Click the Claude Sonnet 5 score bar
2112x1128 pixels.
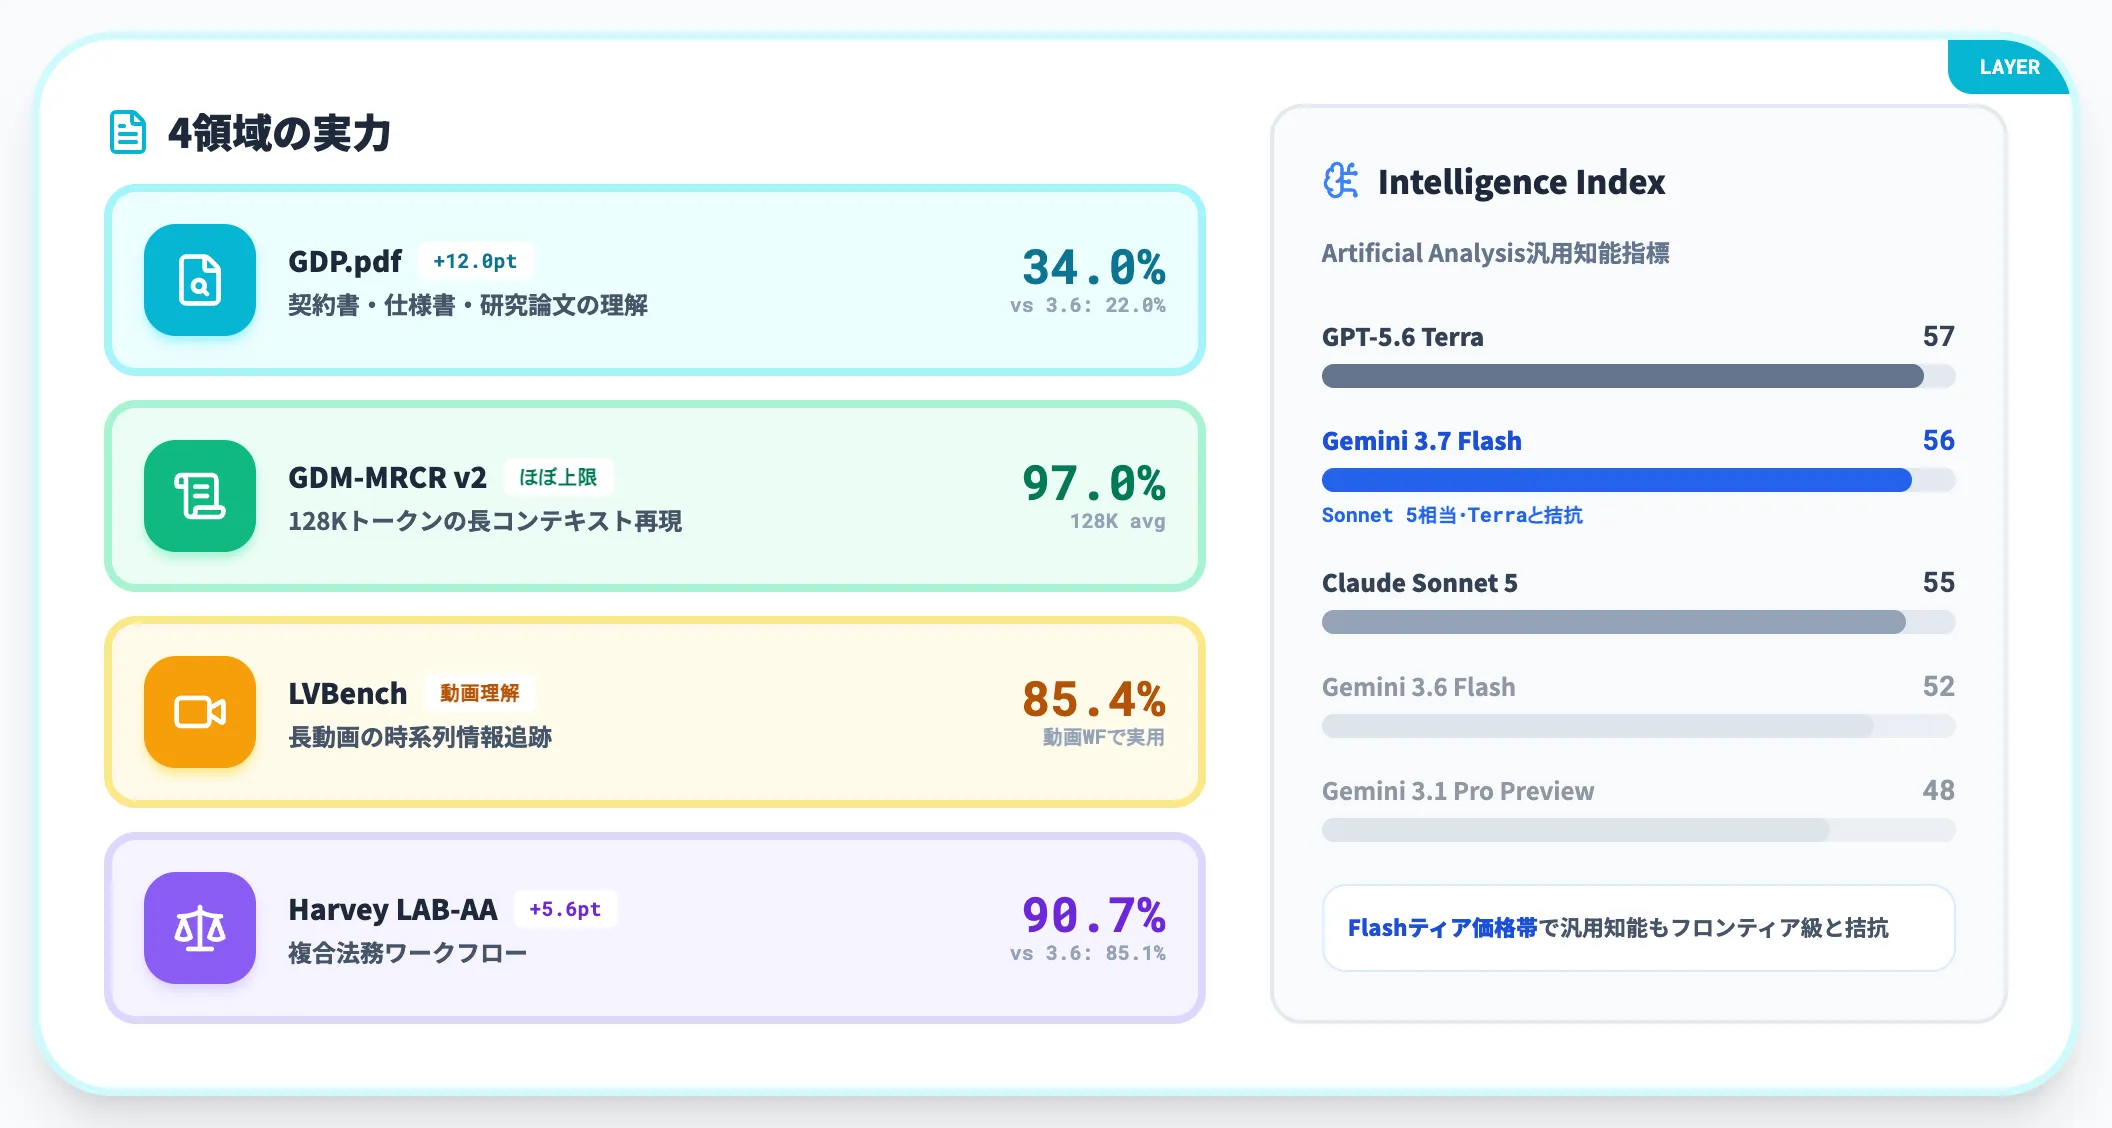1638,622
